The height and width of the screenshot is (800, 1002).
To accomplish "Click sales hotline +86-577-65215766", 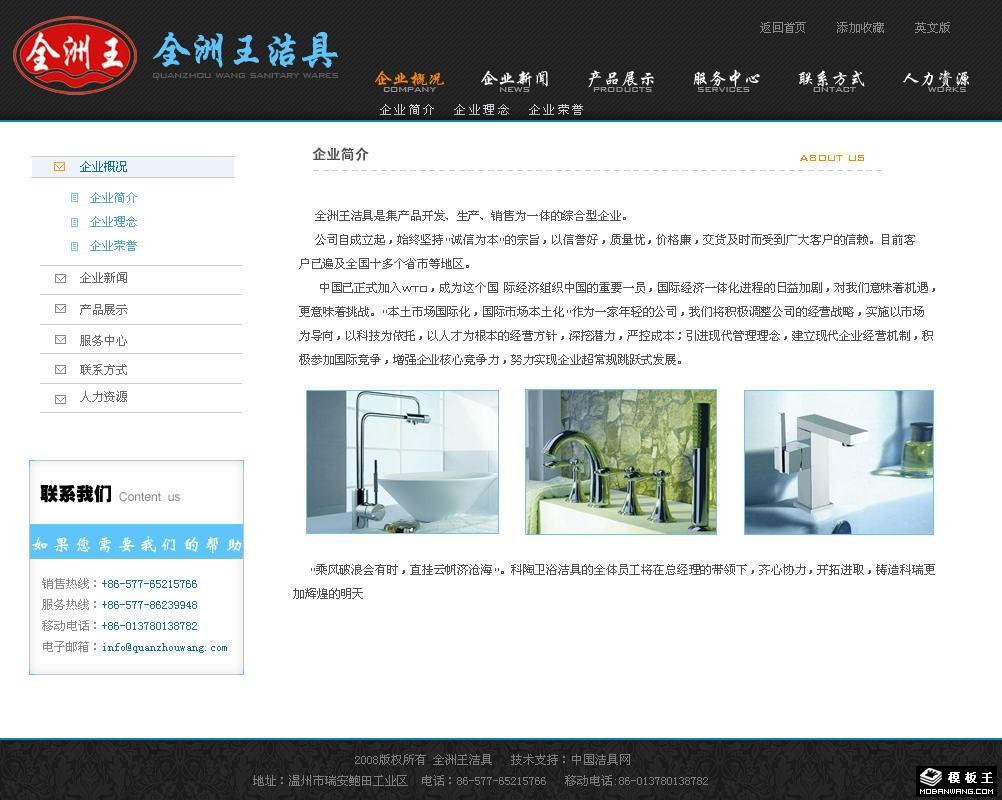I will tap(150, 584).
